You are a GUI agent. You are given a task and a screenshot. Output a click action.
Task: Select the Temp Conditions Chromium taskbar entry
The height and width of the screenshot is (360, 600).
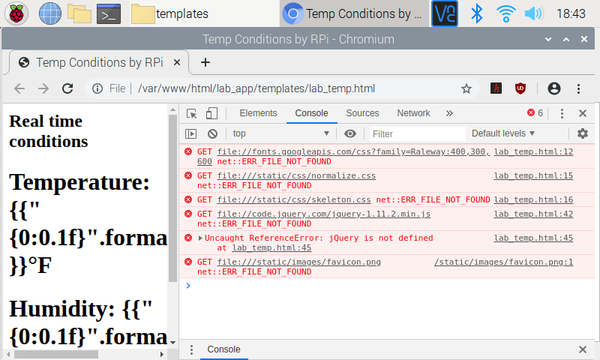(x=354, y=14)
